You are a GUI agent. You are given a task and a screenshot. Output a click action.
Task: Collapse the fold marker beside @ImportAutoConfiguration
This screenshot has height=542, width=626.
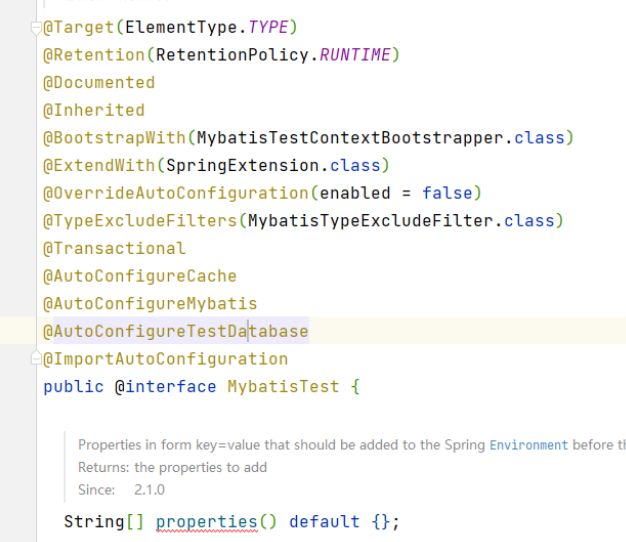[x=36, y=358]
